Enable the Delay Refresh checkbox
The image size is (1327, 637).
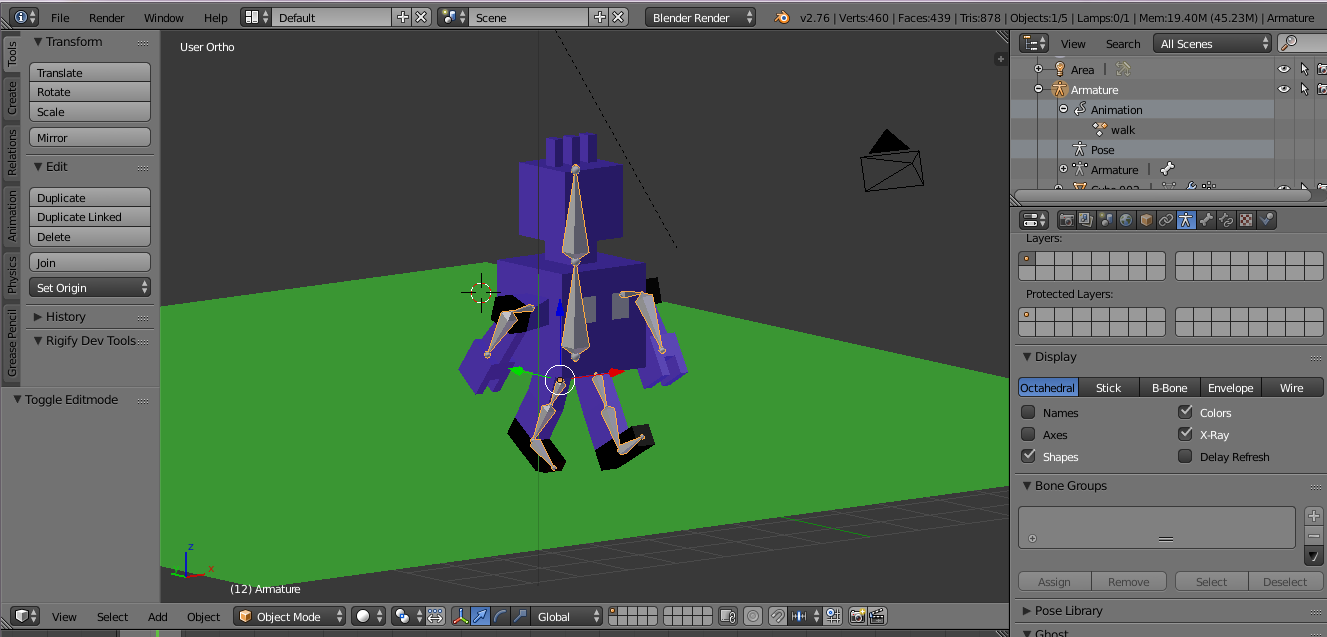(1185, 456)
